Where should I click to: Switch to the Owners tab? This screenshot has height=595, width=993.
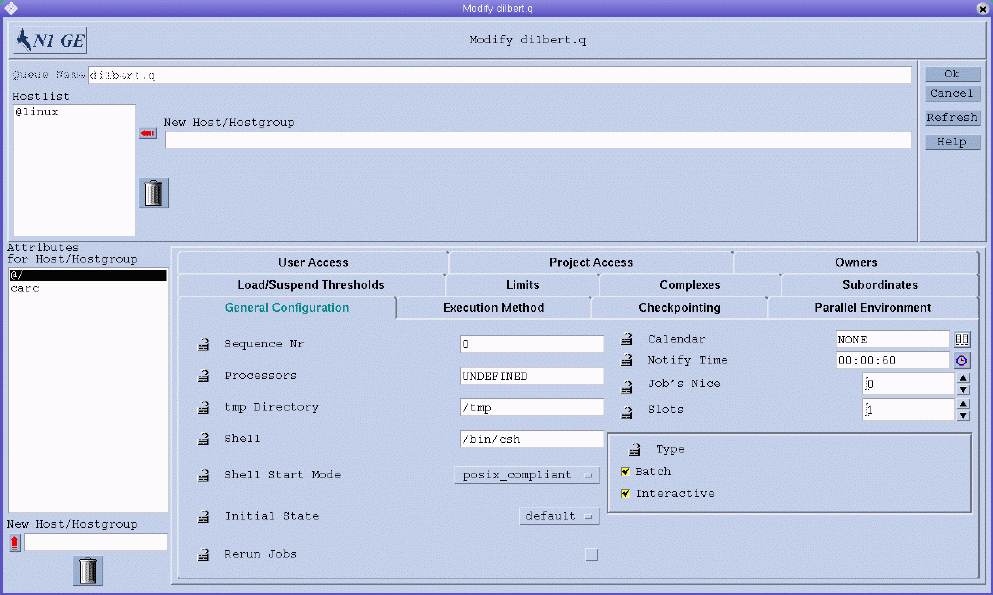click(x=856, y=263)
